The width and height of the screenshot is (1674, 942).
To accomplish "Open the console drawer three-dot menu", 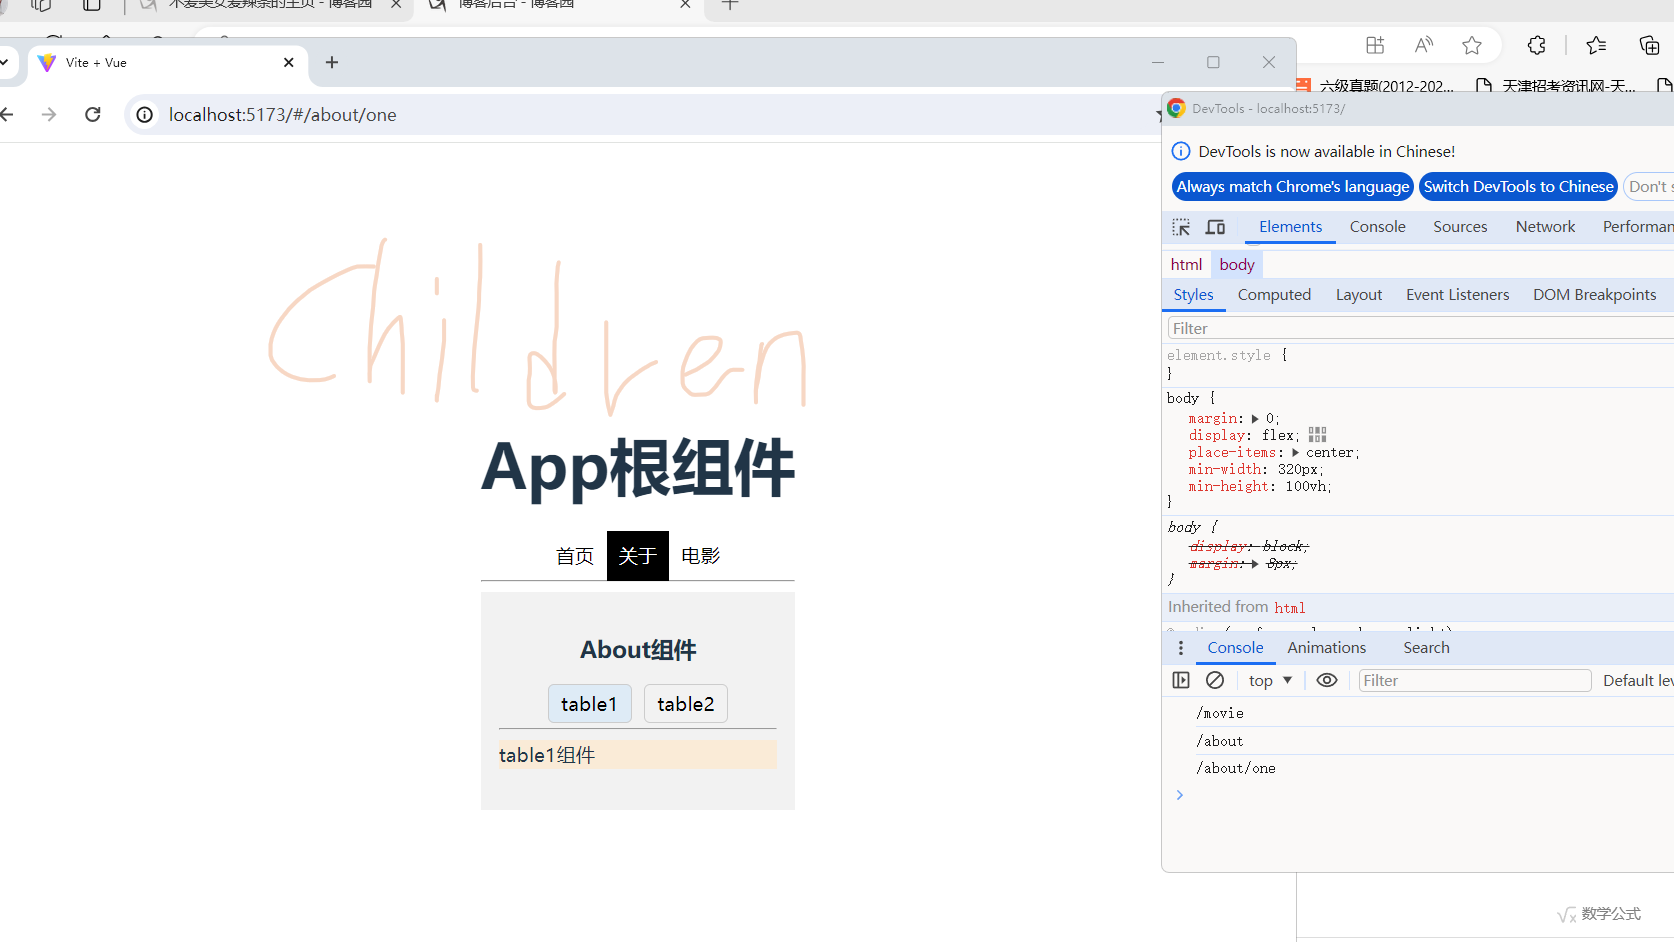I will [x=1181, y=648].
